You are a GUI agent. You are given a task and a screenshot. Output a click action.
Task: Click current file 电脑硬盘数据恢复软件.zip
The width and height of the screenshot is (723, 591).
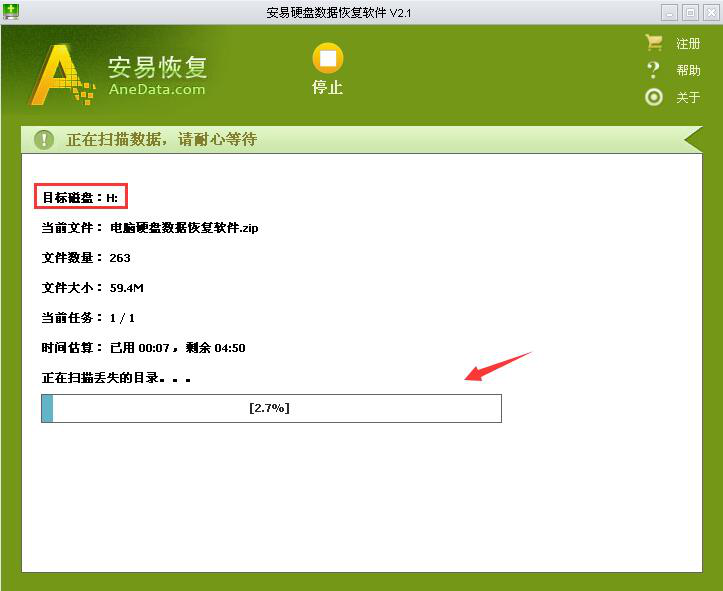click(x=184, y=228)
